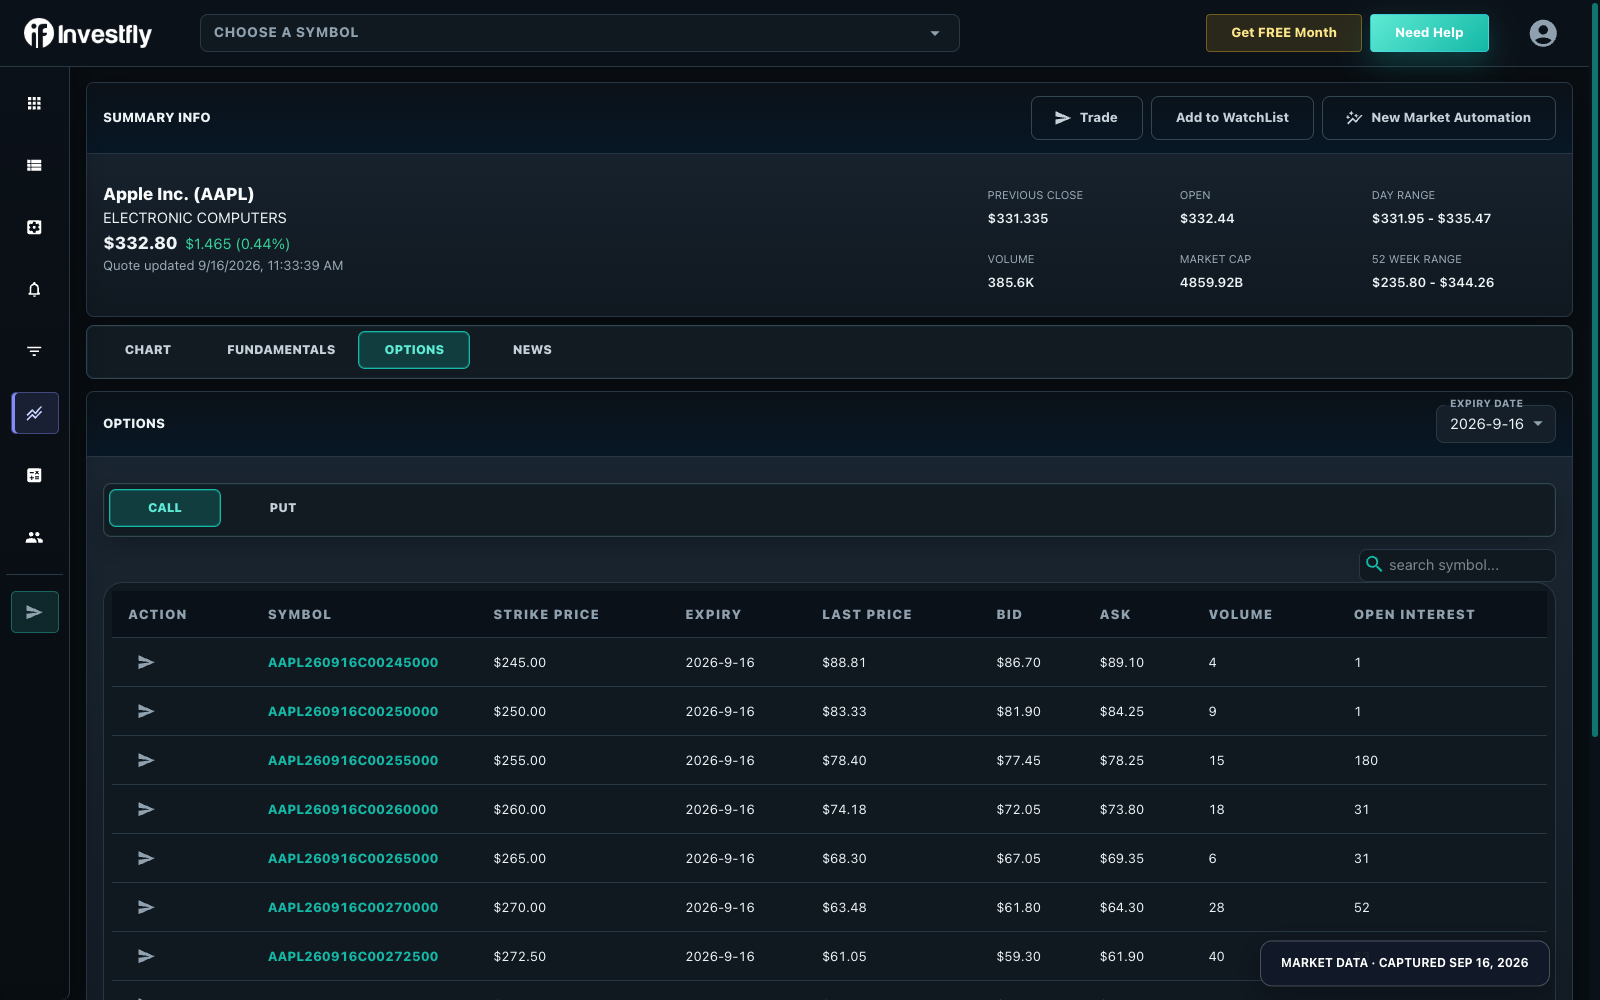Click the Trade button
This screenshot has width=1600, height=1000.
[1087, 118]
